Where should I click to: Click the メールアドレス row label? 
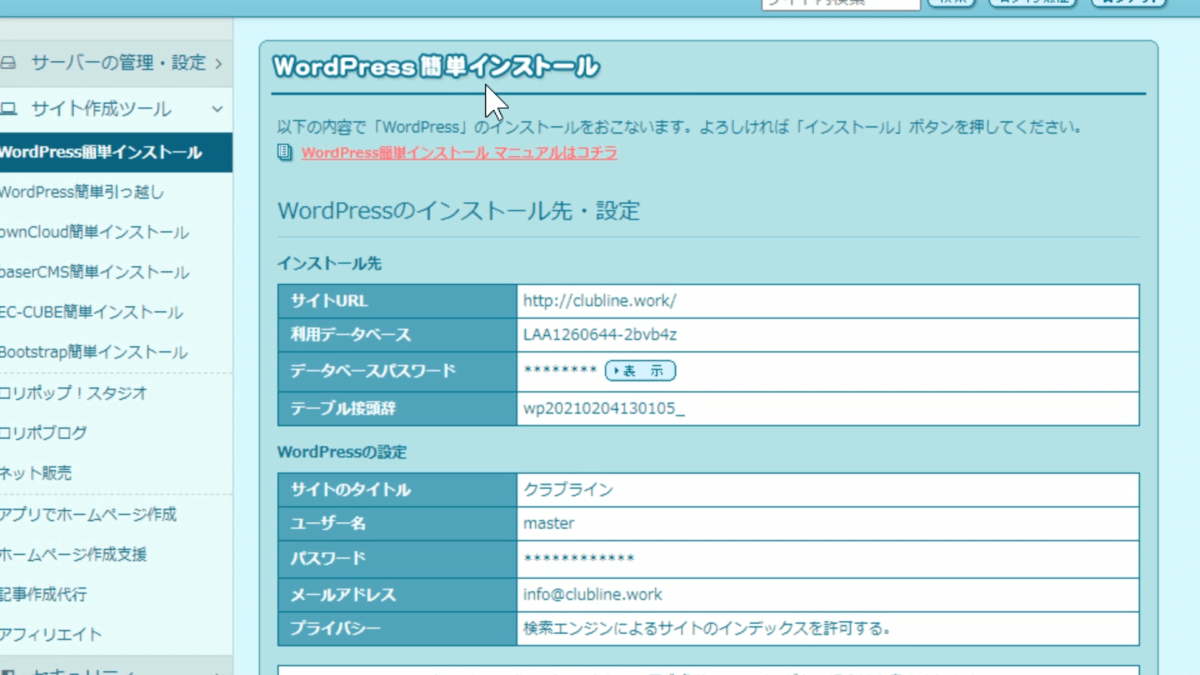click(344, 594)
